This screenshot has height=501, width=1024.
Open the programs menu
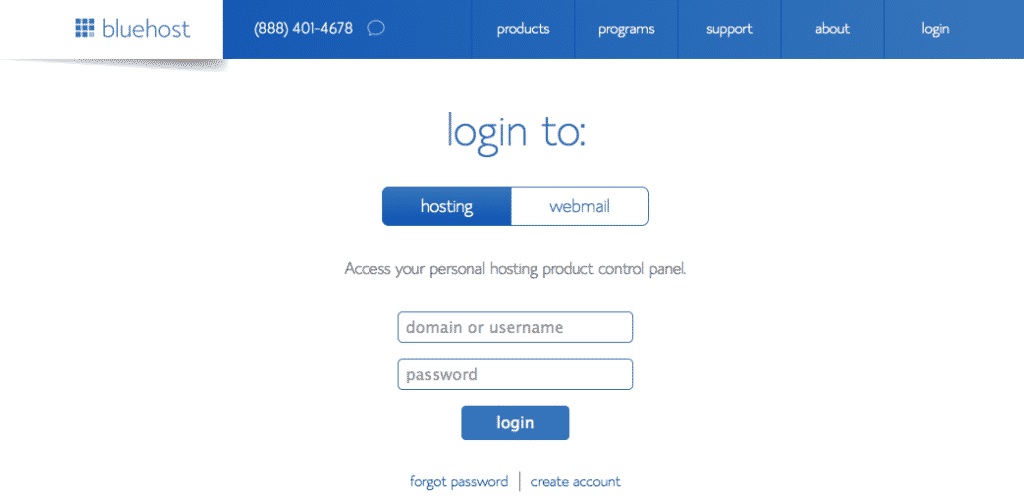coord(626,29)
